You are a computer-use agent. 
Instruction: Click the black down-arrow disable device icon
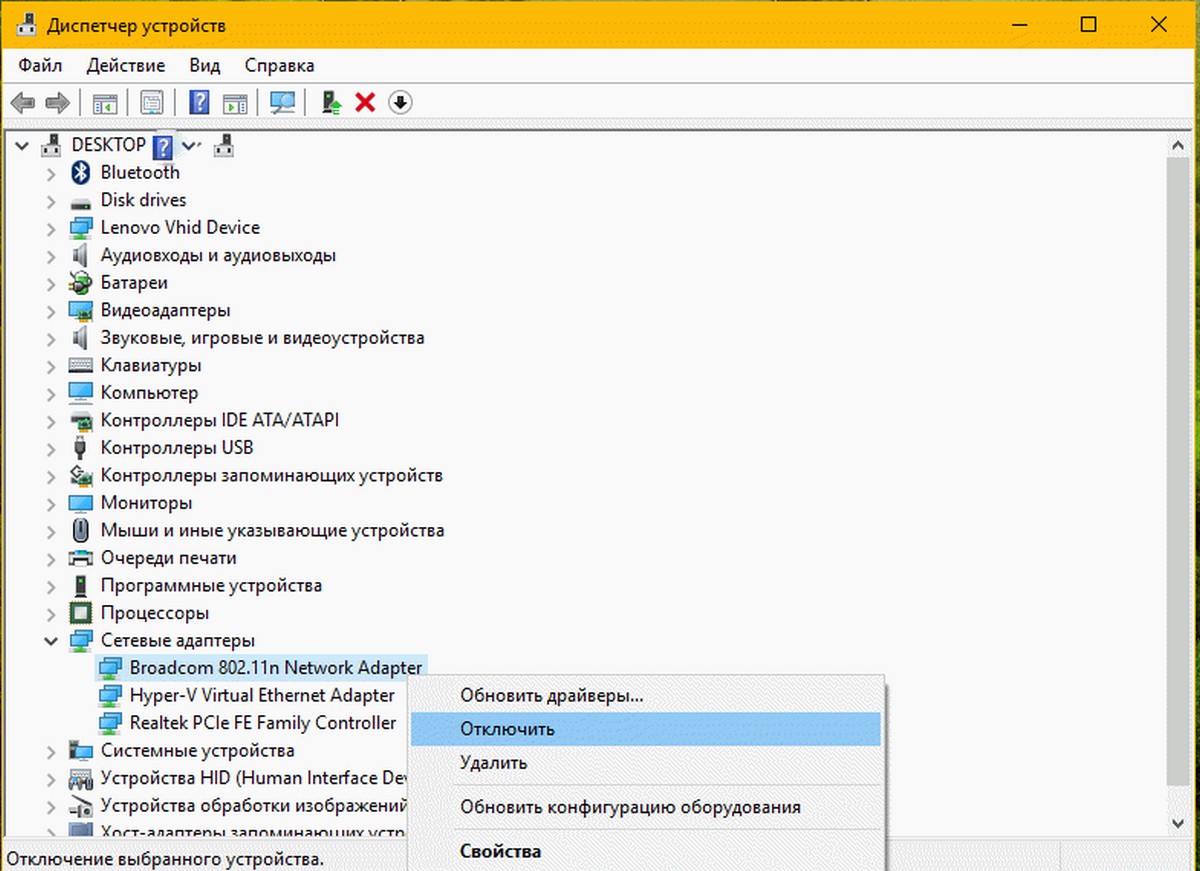point(400,102)
